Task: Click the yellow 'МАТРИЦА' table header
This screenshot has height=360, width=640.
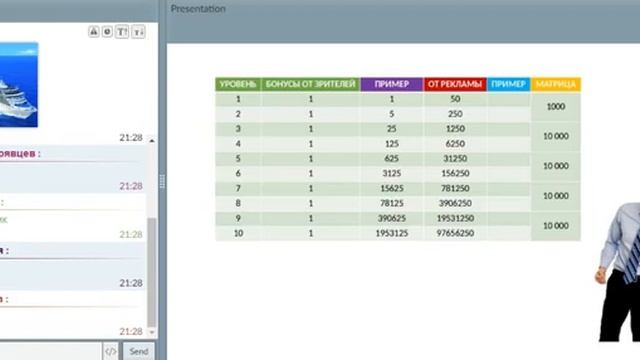Action: pyautogui.click(x=556, y=84)
